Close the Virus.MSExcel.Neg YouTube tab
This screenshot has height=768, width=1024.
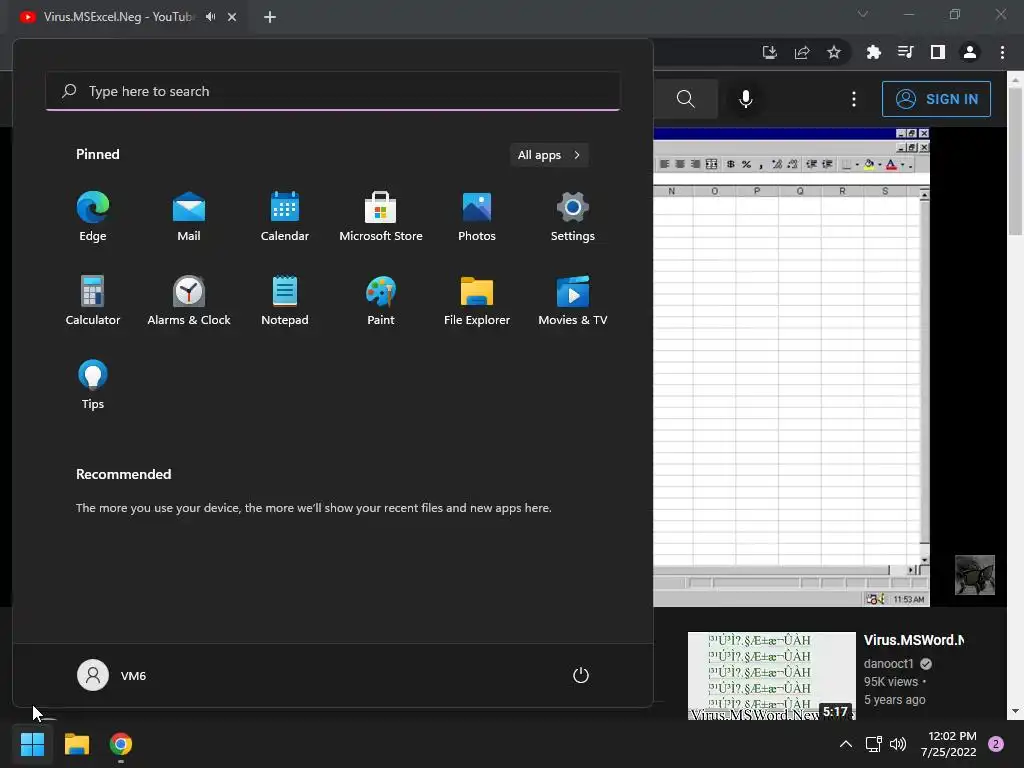(x=232, y=17)
